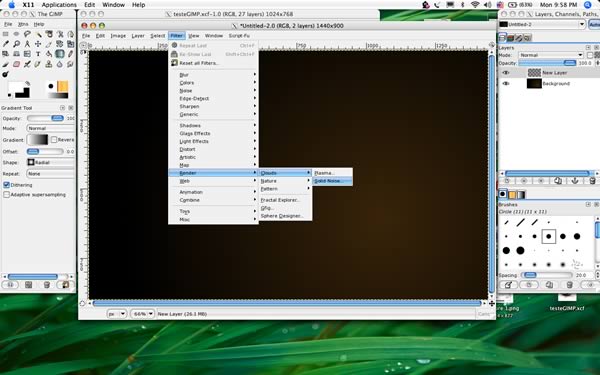
Task: Select the Paintbrush tool
Action: tap(5, 64)
